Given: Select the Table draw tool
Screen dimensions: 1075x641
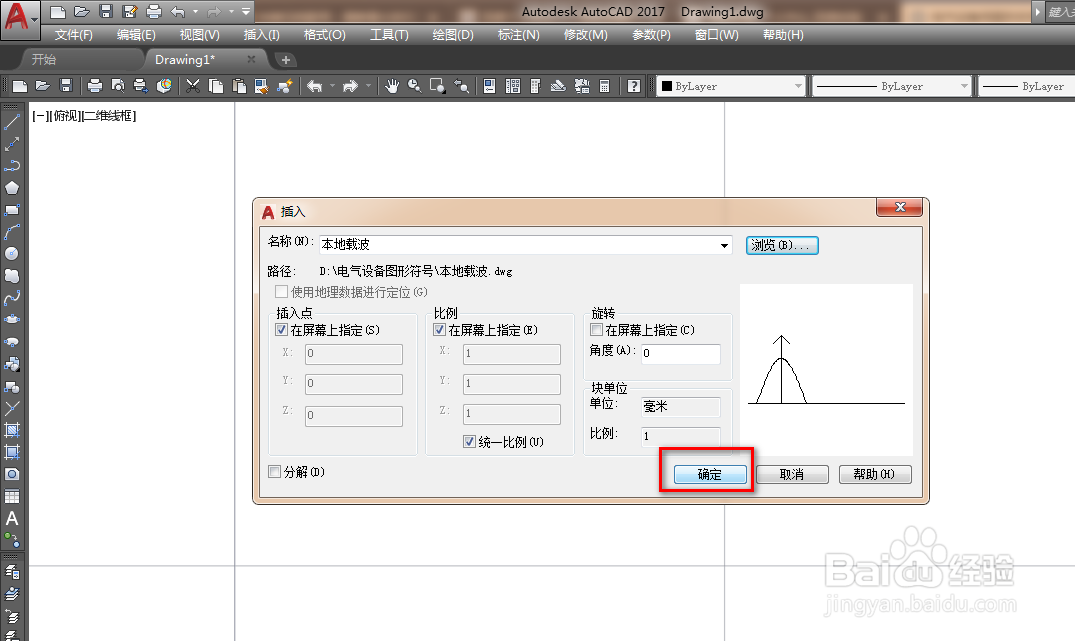Looking at the screenshot, I should 12,496.
